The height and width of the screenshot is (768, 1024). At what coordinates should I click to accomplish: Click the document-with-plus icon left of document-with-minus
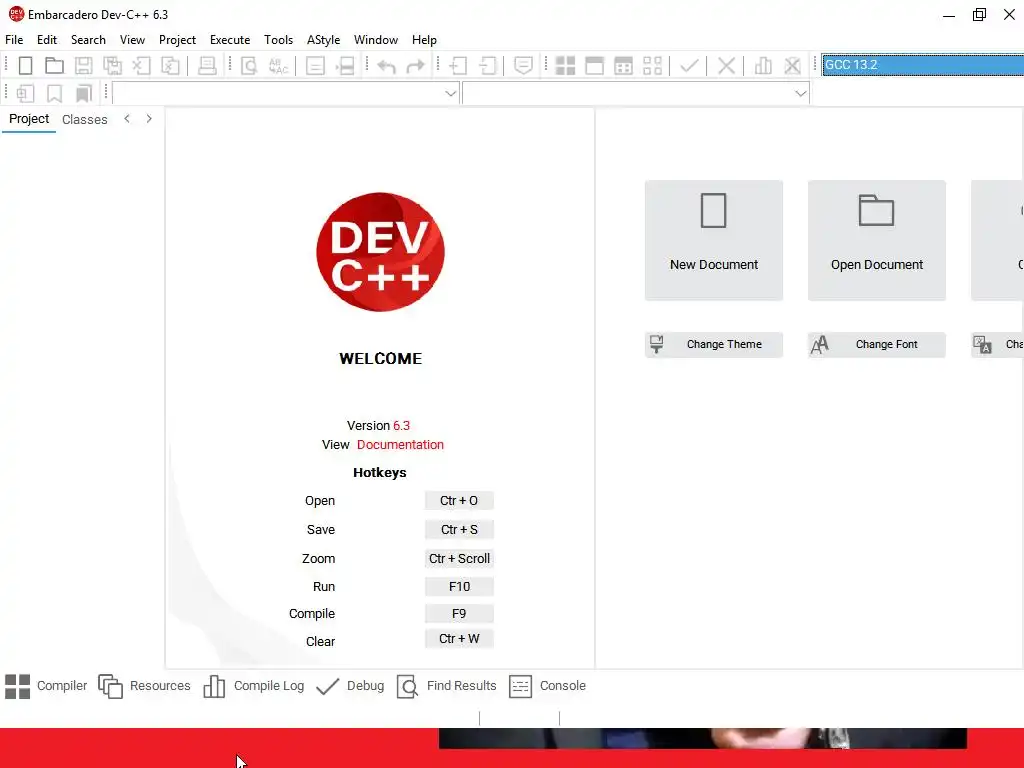point(458,65)
